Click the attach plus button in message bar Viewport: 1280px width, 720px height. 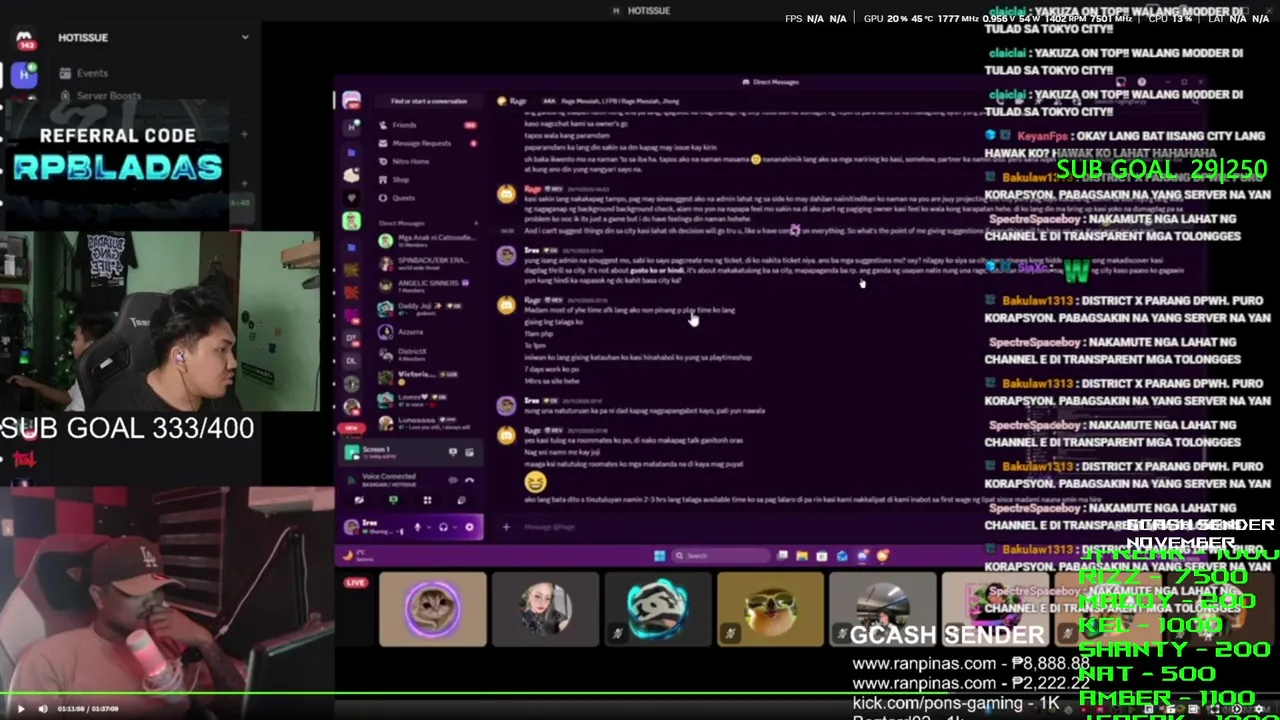506,527
